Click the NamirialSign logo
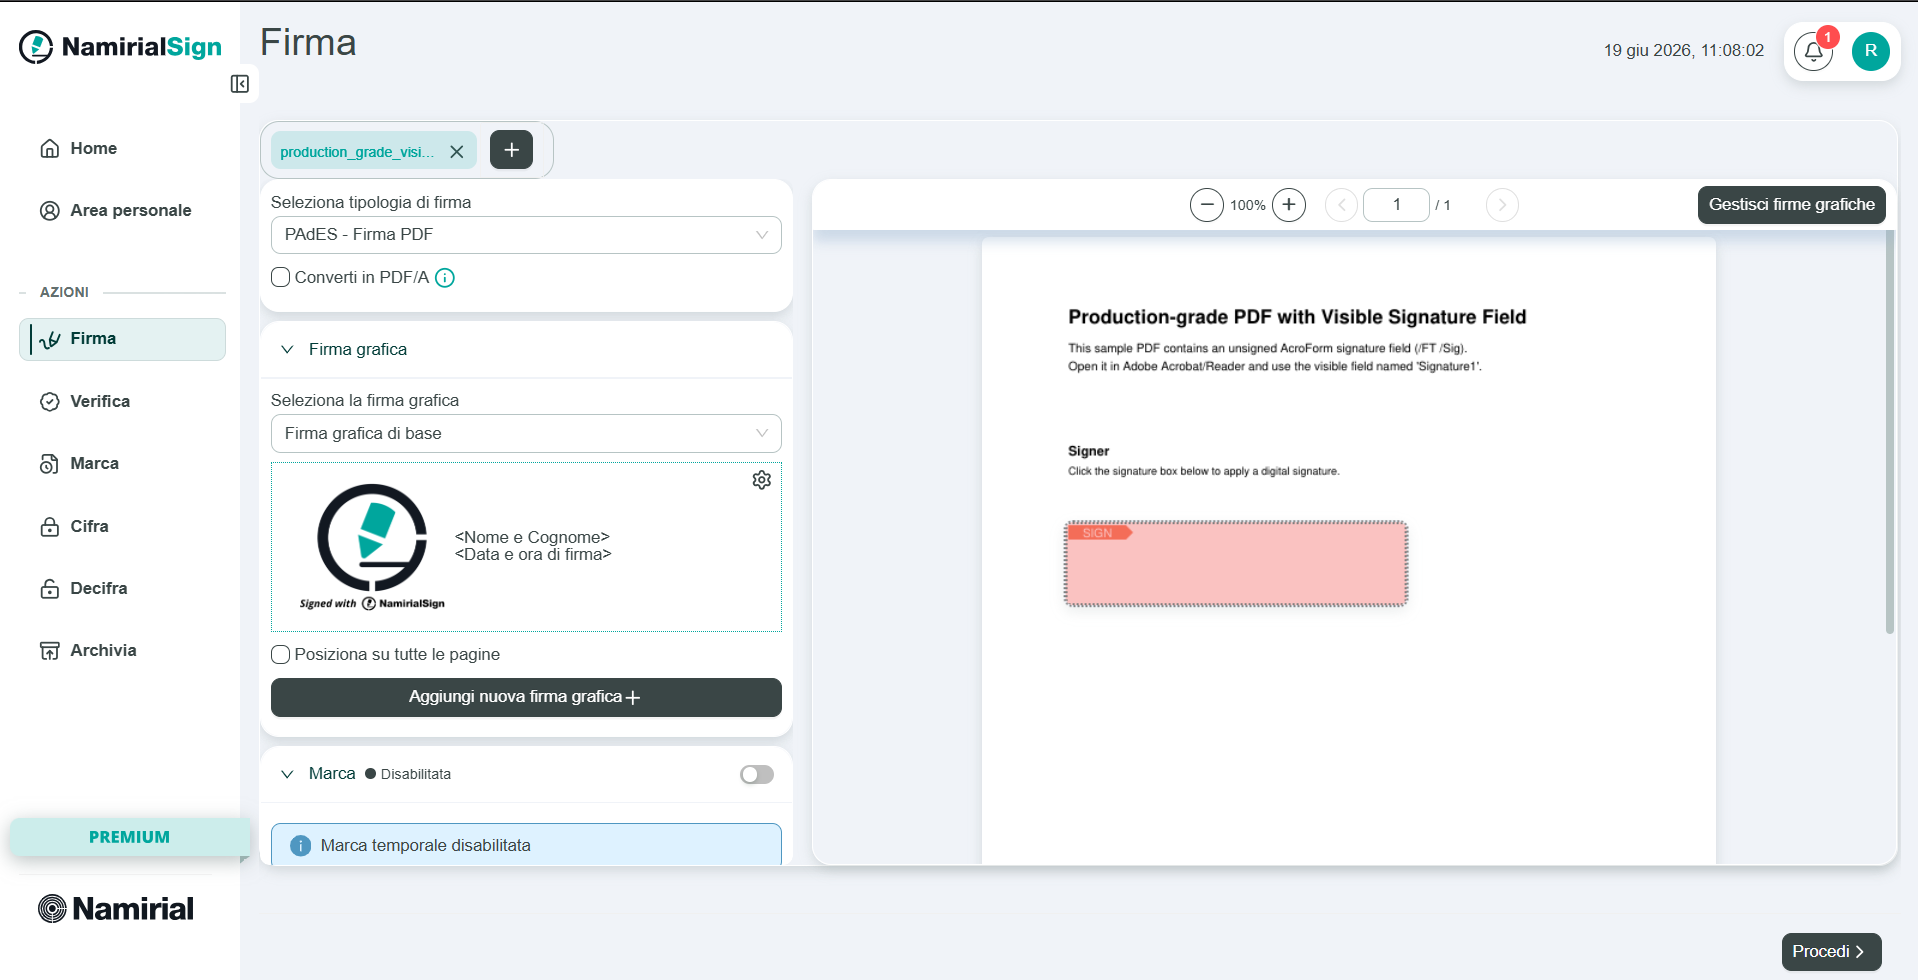The width and height of the screenshot is (1918, 980). [x=121, y=47]
